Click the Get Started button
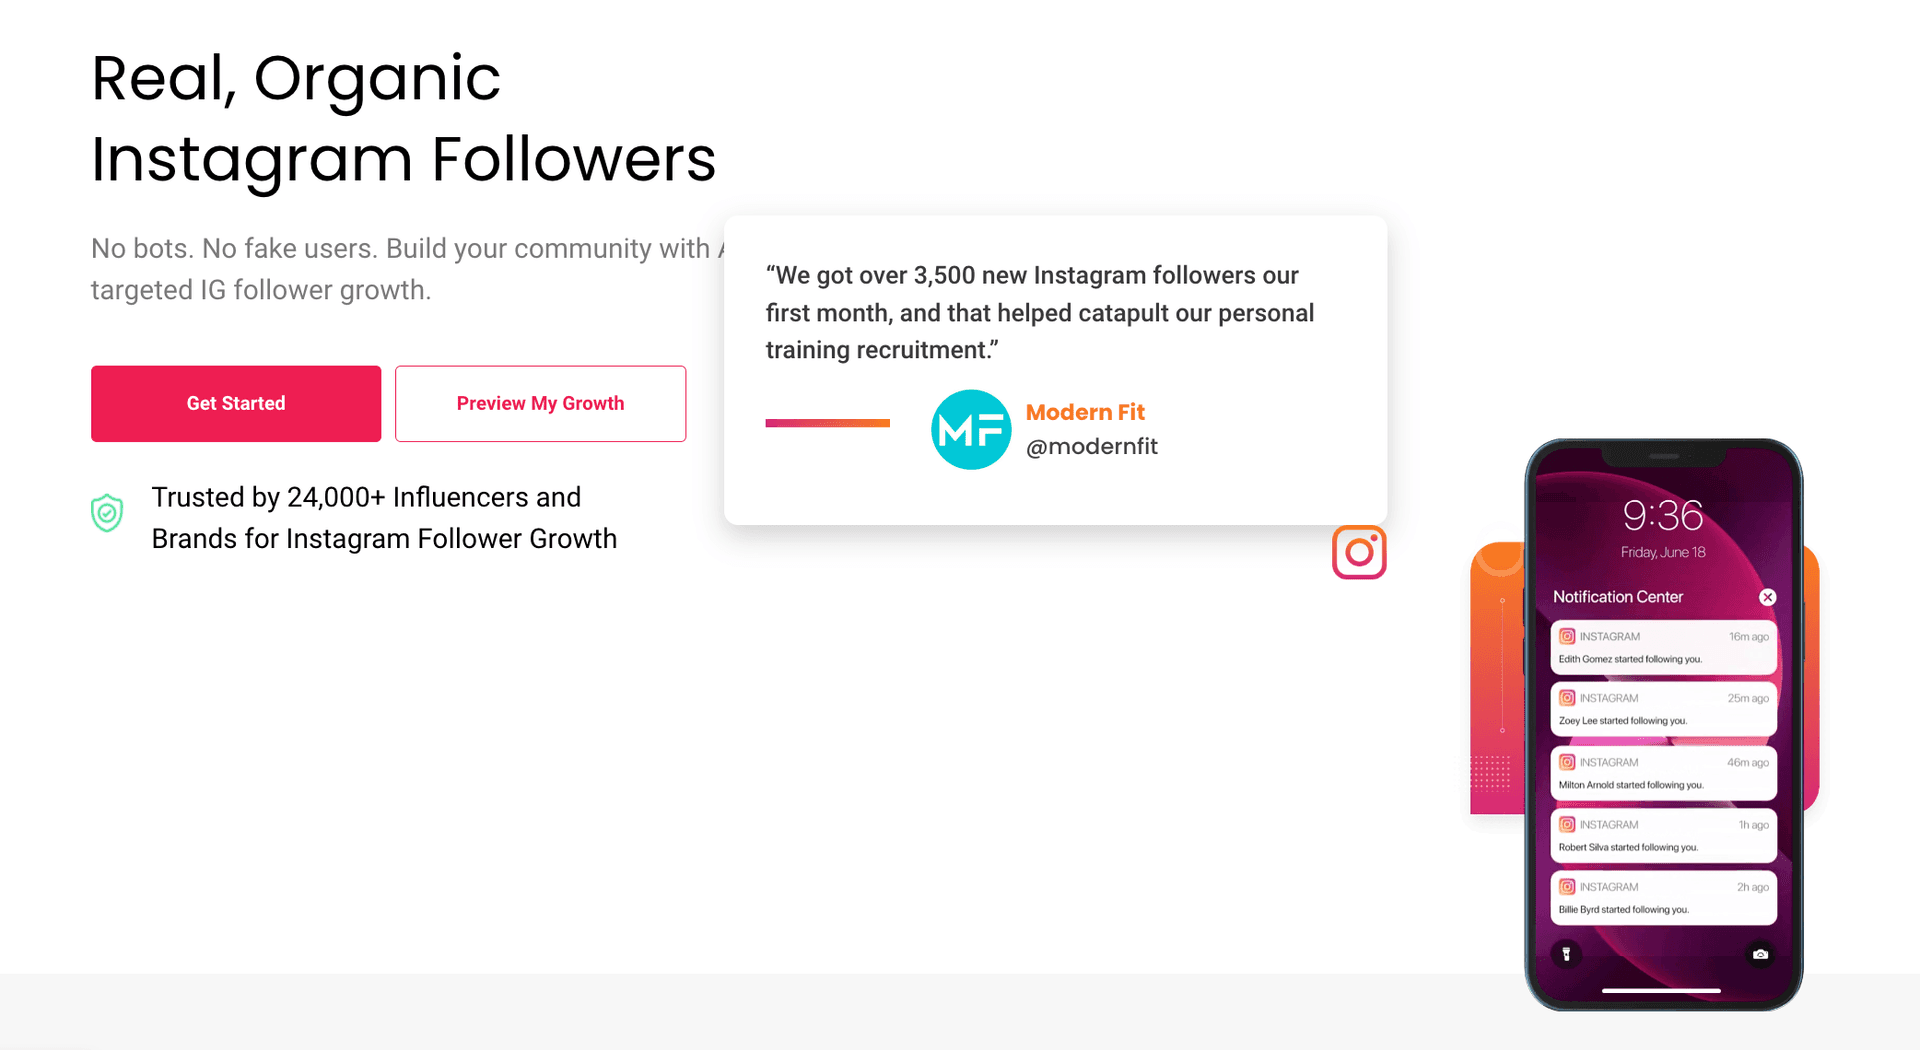The height and width of the screenshot is (1050, 1920). (236, 403)
